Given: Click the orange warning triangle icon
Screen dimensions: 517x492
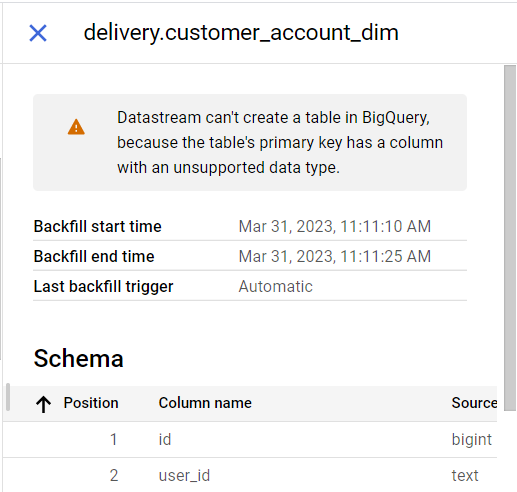Looking at the screenshot, I should point(76,127).
